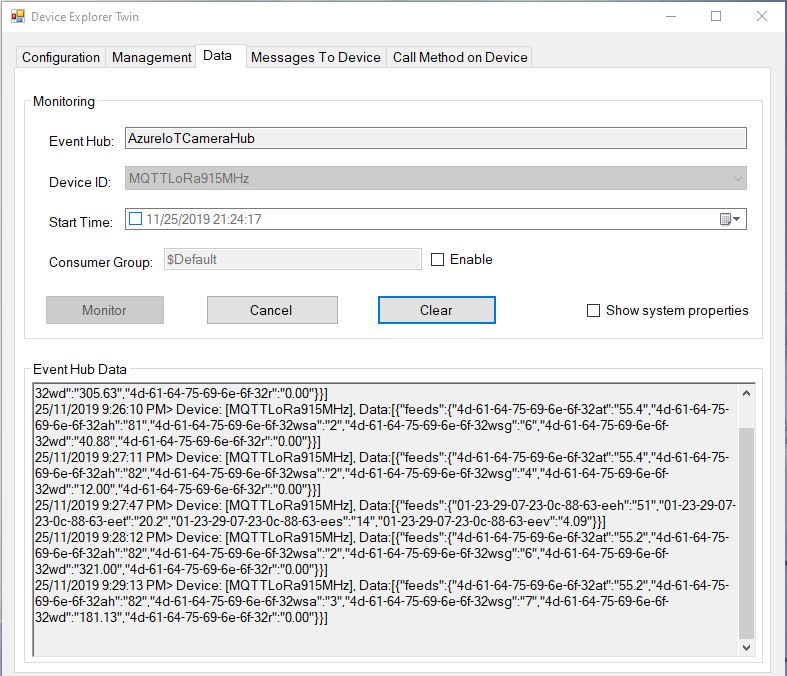This screenshot has width=787, height=676.
Task: Clear the event hub data output
Action: tap(436, 310)
